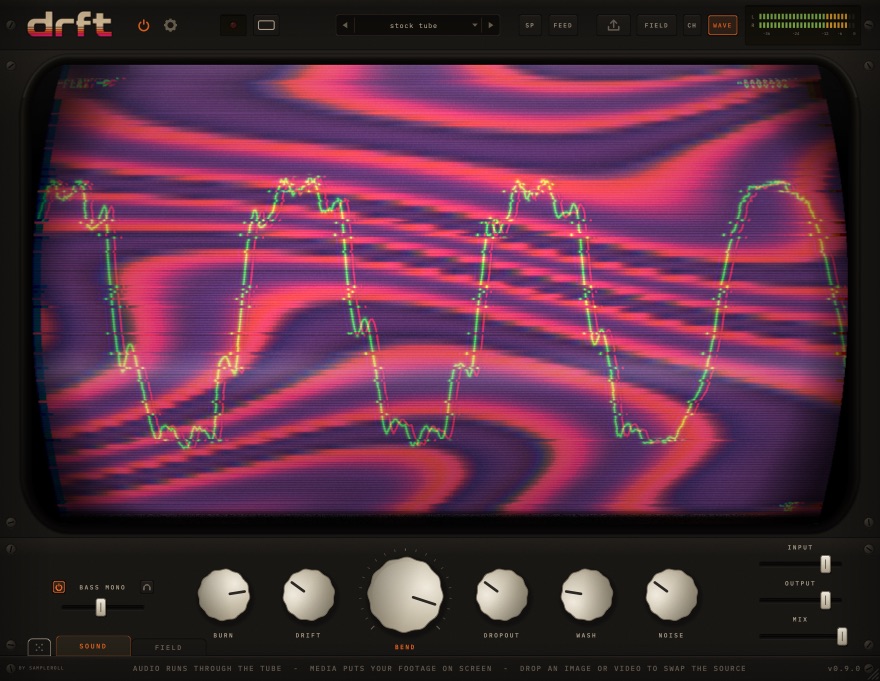This screenshot has height=681, width=880.
Task: Toggle the WAVE display button
Action: click(722, 25)
